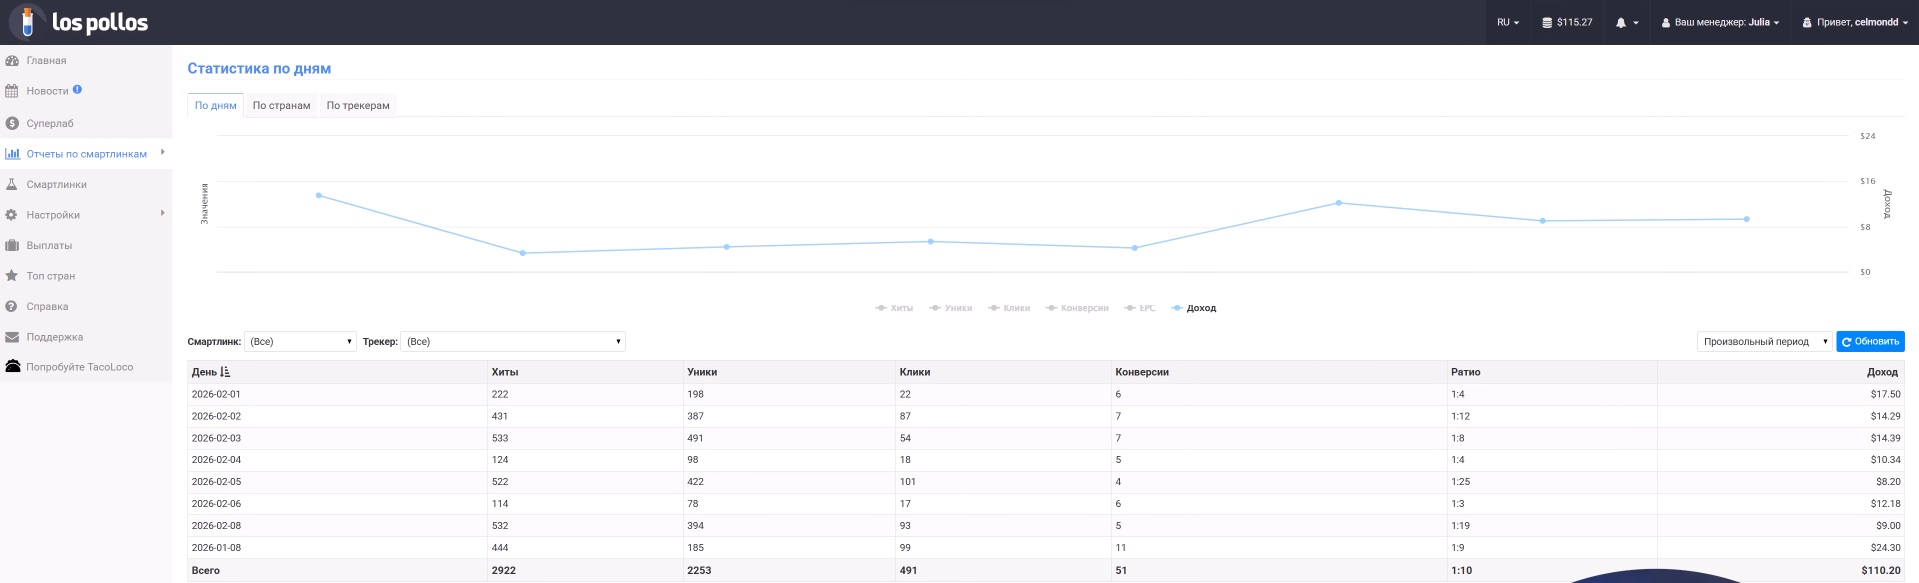
Task: Toggle Уники series in chart legend
Action: coord(951,308)
